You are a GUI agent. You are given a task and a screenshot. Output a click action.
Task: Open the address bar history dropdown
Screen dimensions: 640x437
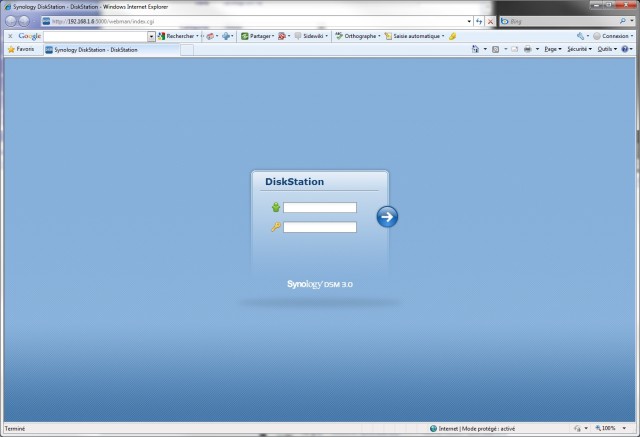469,22
